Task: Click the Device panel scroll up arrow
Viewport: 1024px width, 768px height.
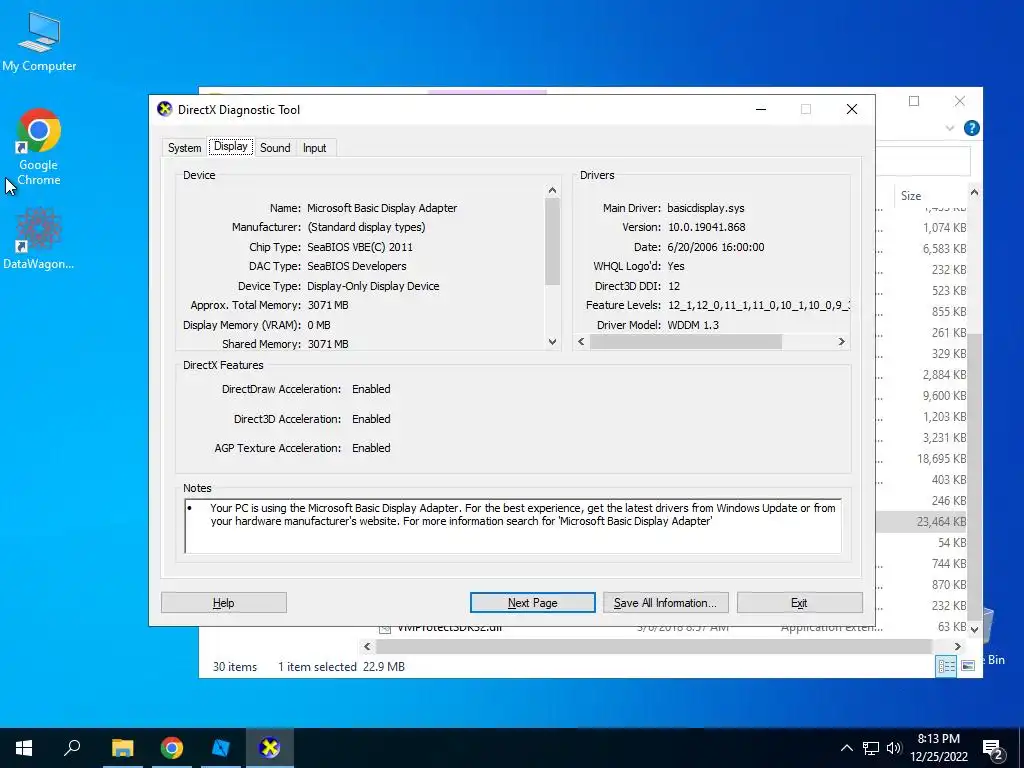Action: (x=552, y=190)
